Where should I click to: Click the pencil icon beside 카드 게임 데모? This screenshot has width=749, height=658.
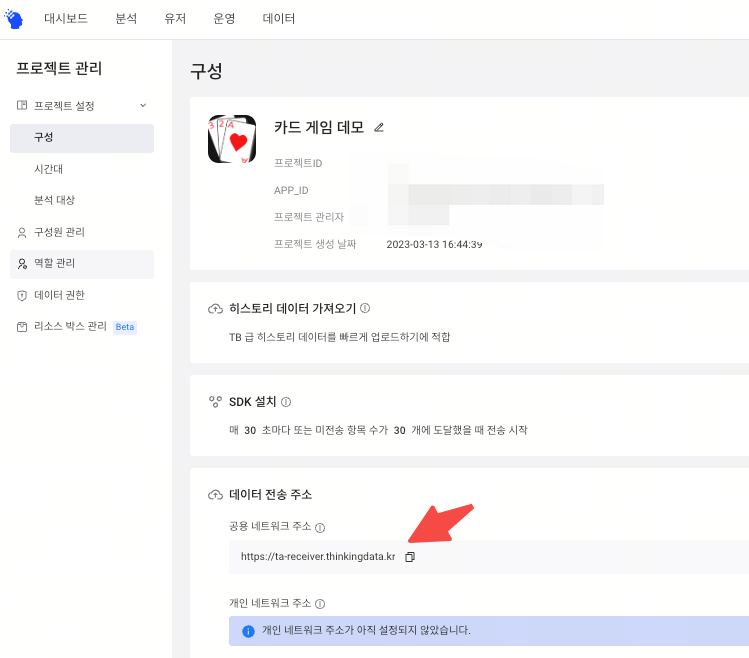378,127
